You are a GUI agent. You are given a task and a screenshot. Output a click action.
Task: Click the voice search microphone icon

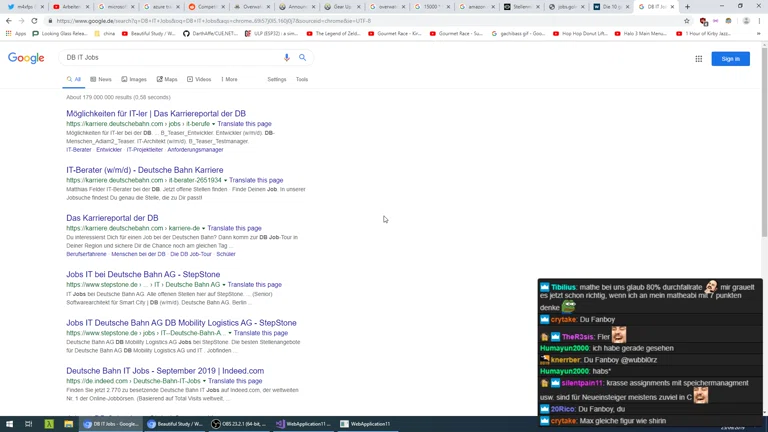point(287,58)
